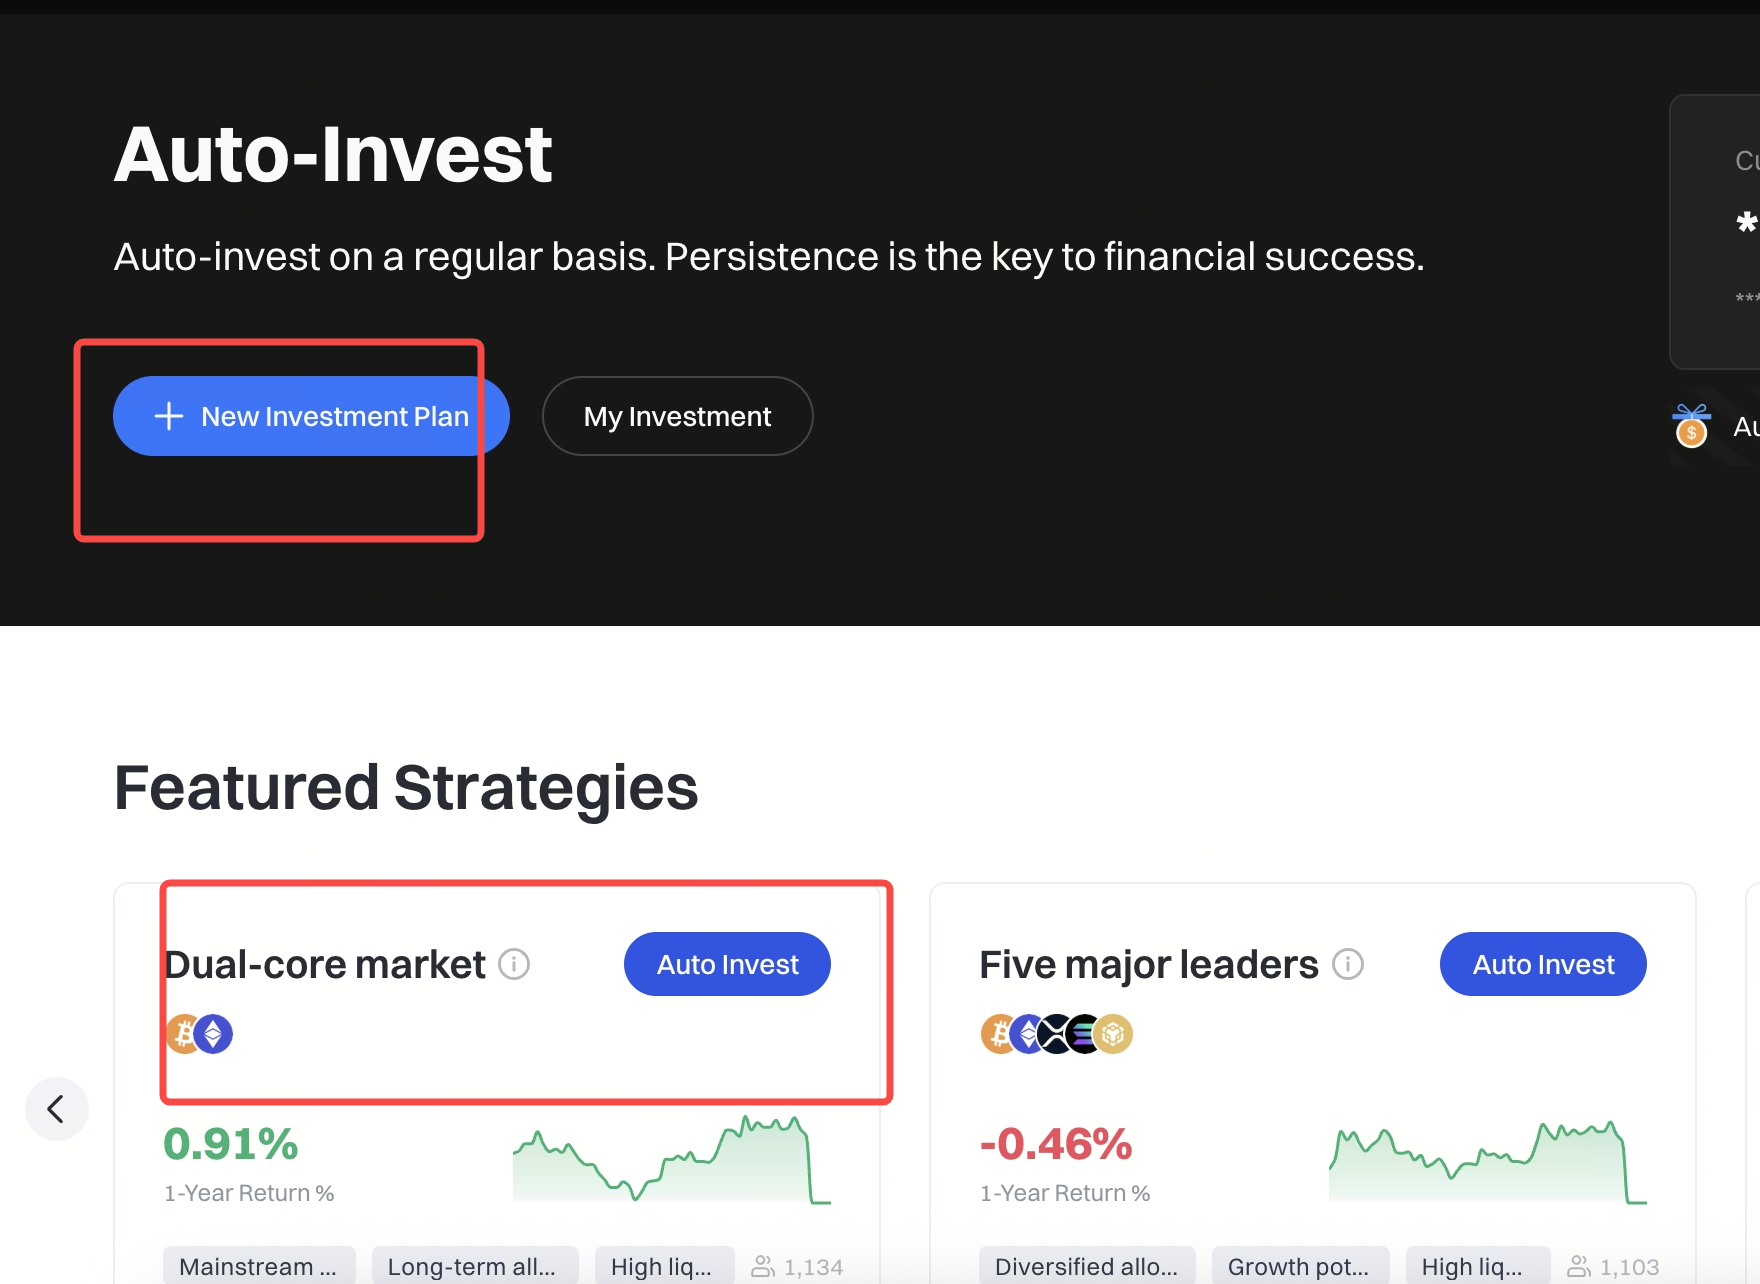Click the XRP coin icon in Five major leaders

click(x=1056, y=1034)
